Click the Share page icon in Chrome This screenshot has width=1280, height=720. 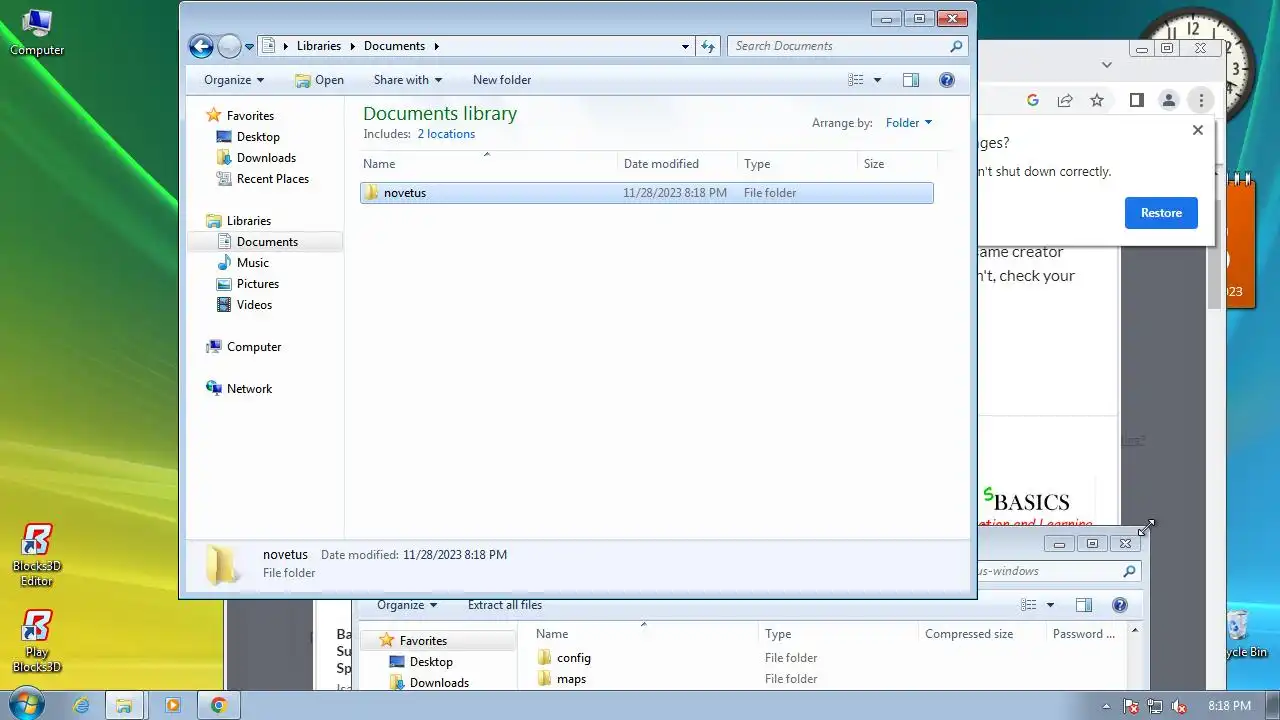[x=1065, y=100]
